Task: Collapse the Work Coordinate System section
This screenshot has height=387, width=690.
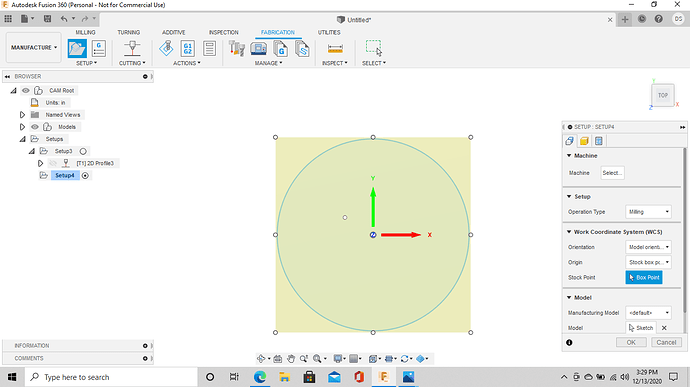Action: [x=569, y=232]
